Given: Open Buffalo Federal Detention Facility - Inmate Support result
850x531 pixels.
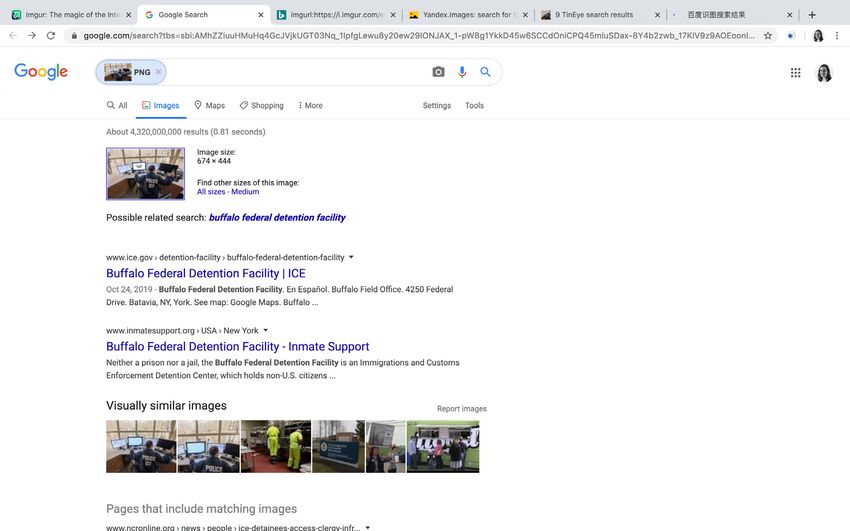Looking at the screenshot, I should (x=237, y=347).
